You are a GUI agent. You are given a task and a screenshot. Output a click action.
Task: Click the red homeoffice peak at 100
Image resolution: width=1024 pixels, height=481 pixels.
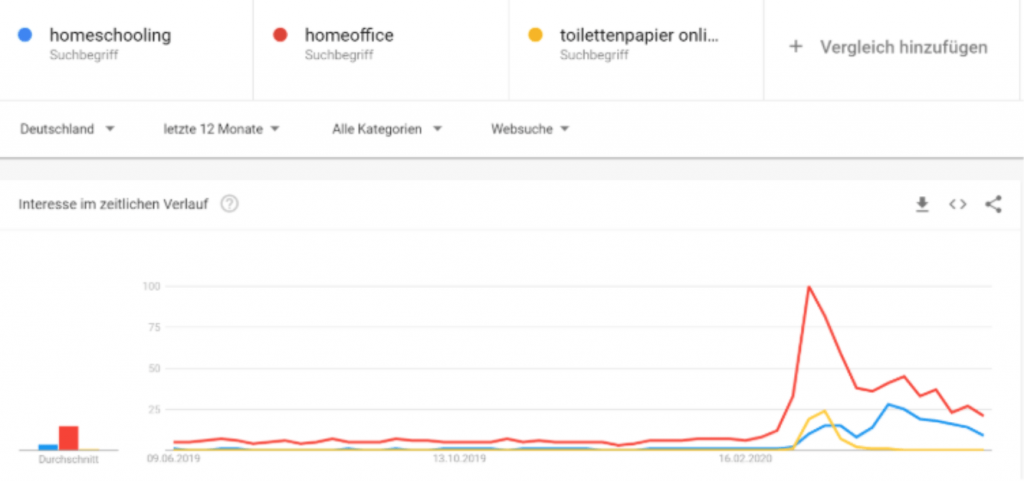click(x=809, y=287)
